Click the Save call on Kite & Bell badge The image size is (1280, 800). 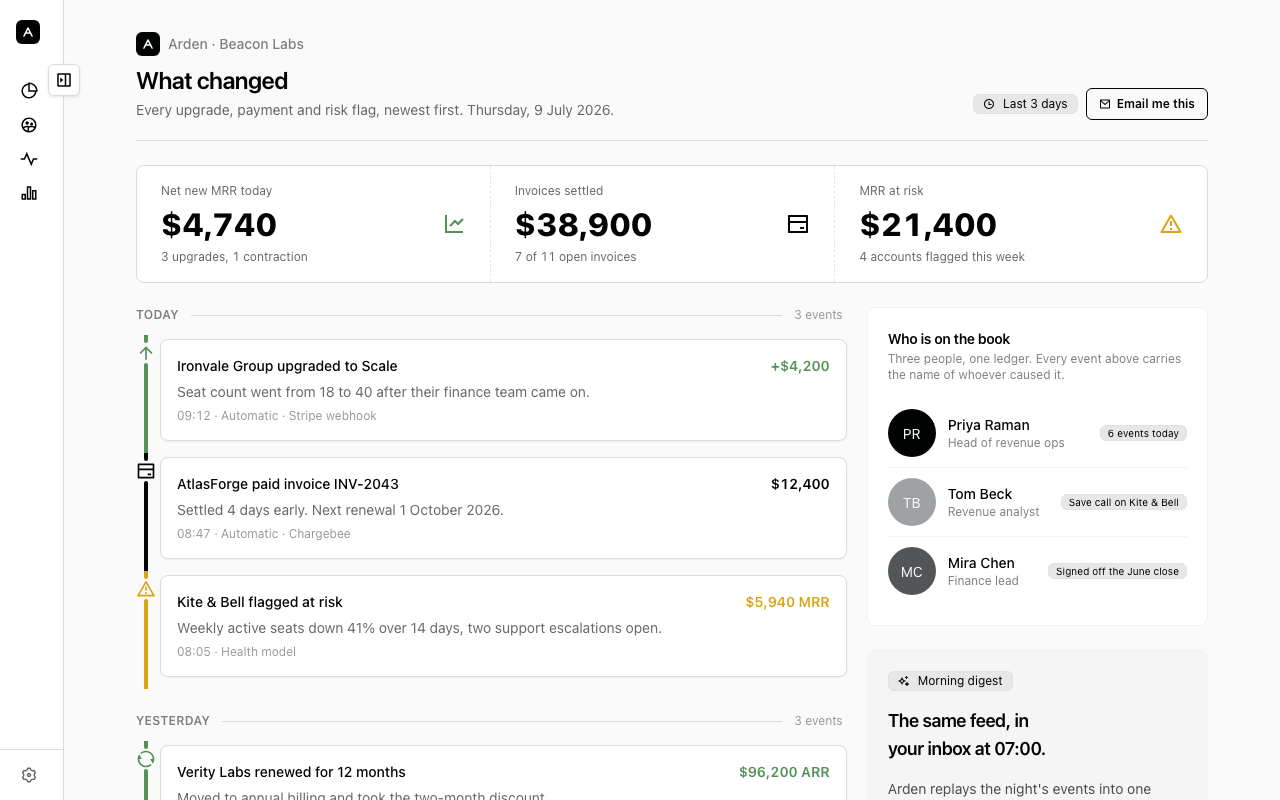click(1124, 502)
